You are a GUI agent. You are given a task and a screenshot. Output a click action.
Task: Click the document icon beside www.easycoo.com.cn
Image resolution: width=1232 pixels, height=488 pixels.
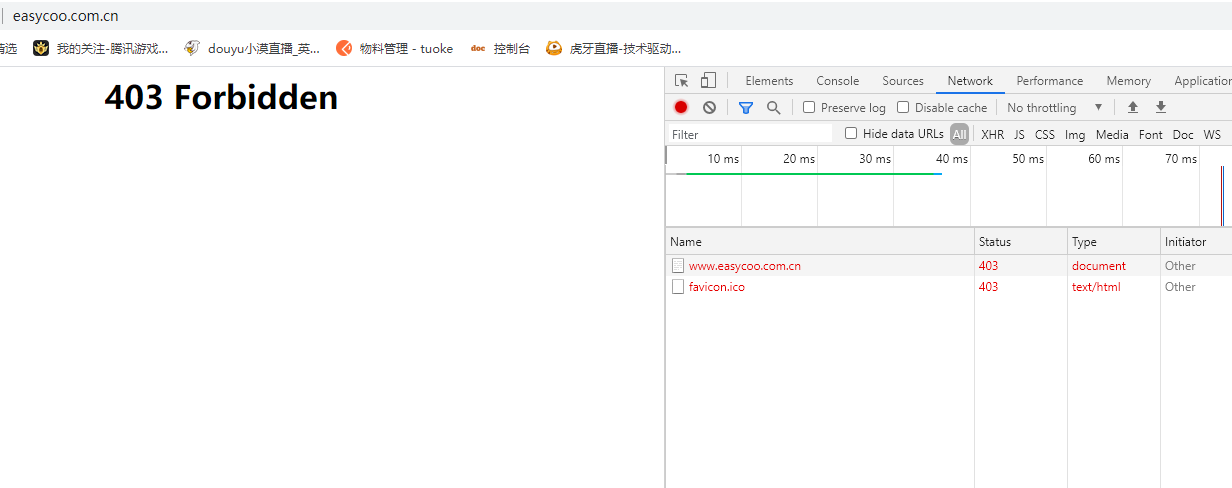tap(677, 266)
